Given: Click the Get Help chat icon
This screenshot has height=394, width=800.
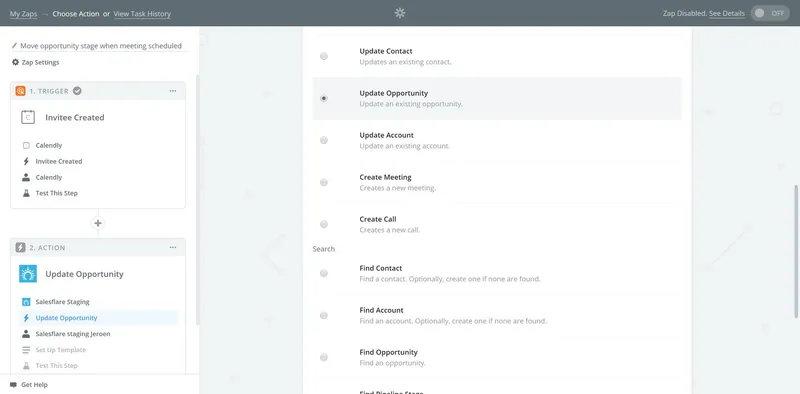Looking at the screenshot, I should 13,385.
